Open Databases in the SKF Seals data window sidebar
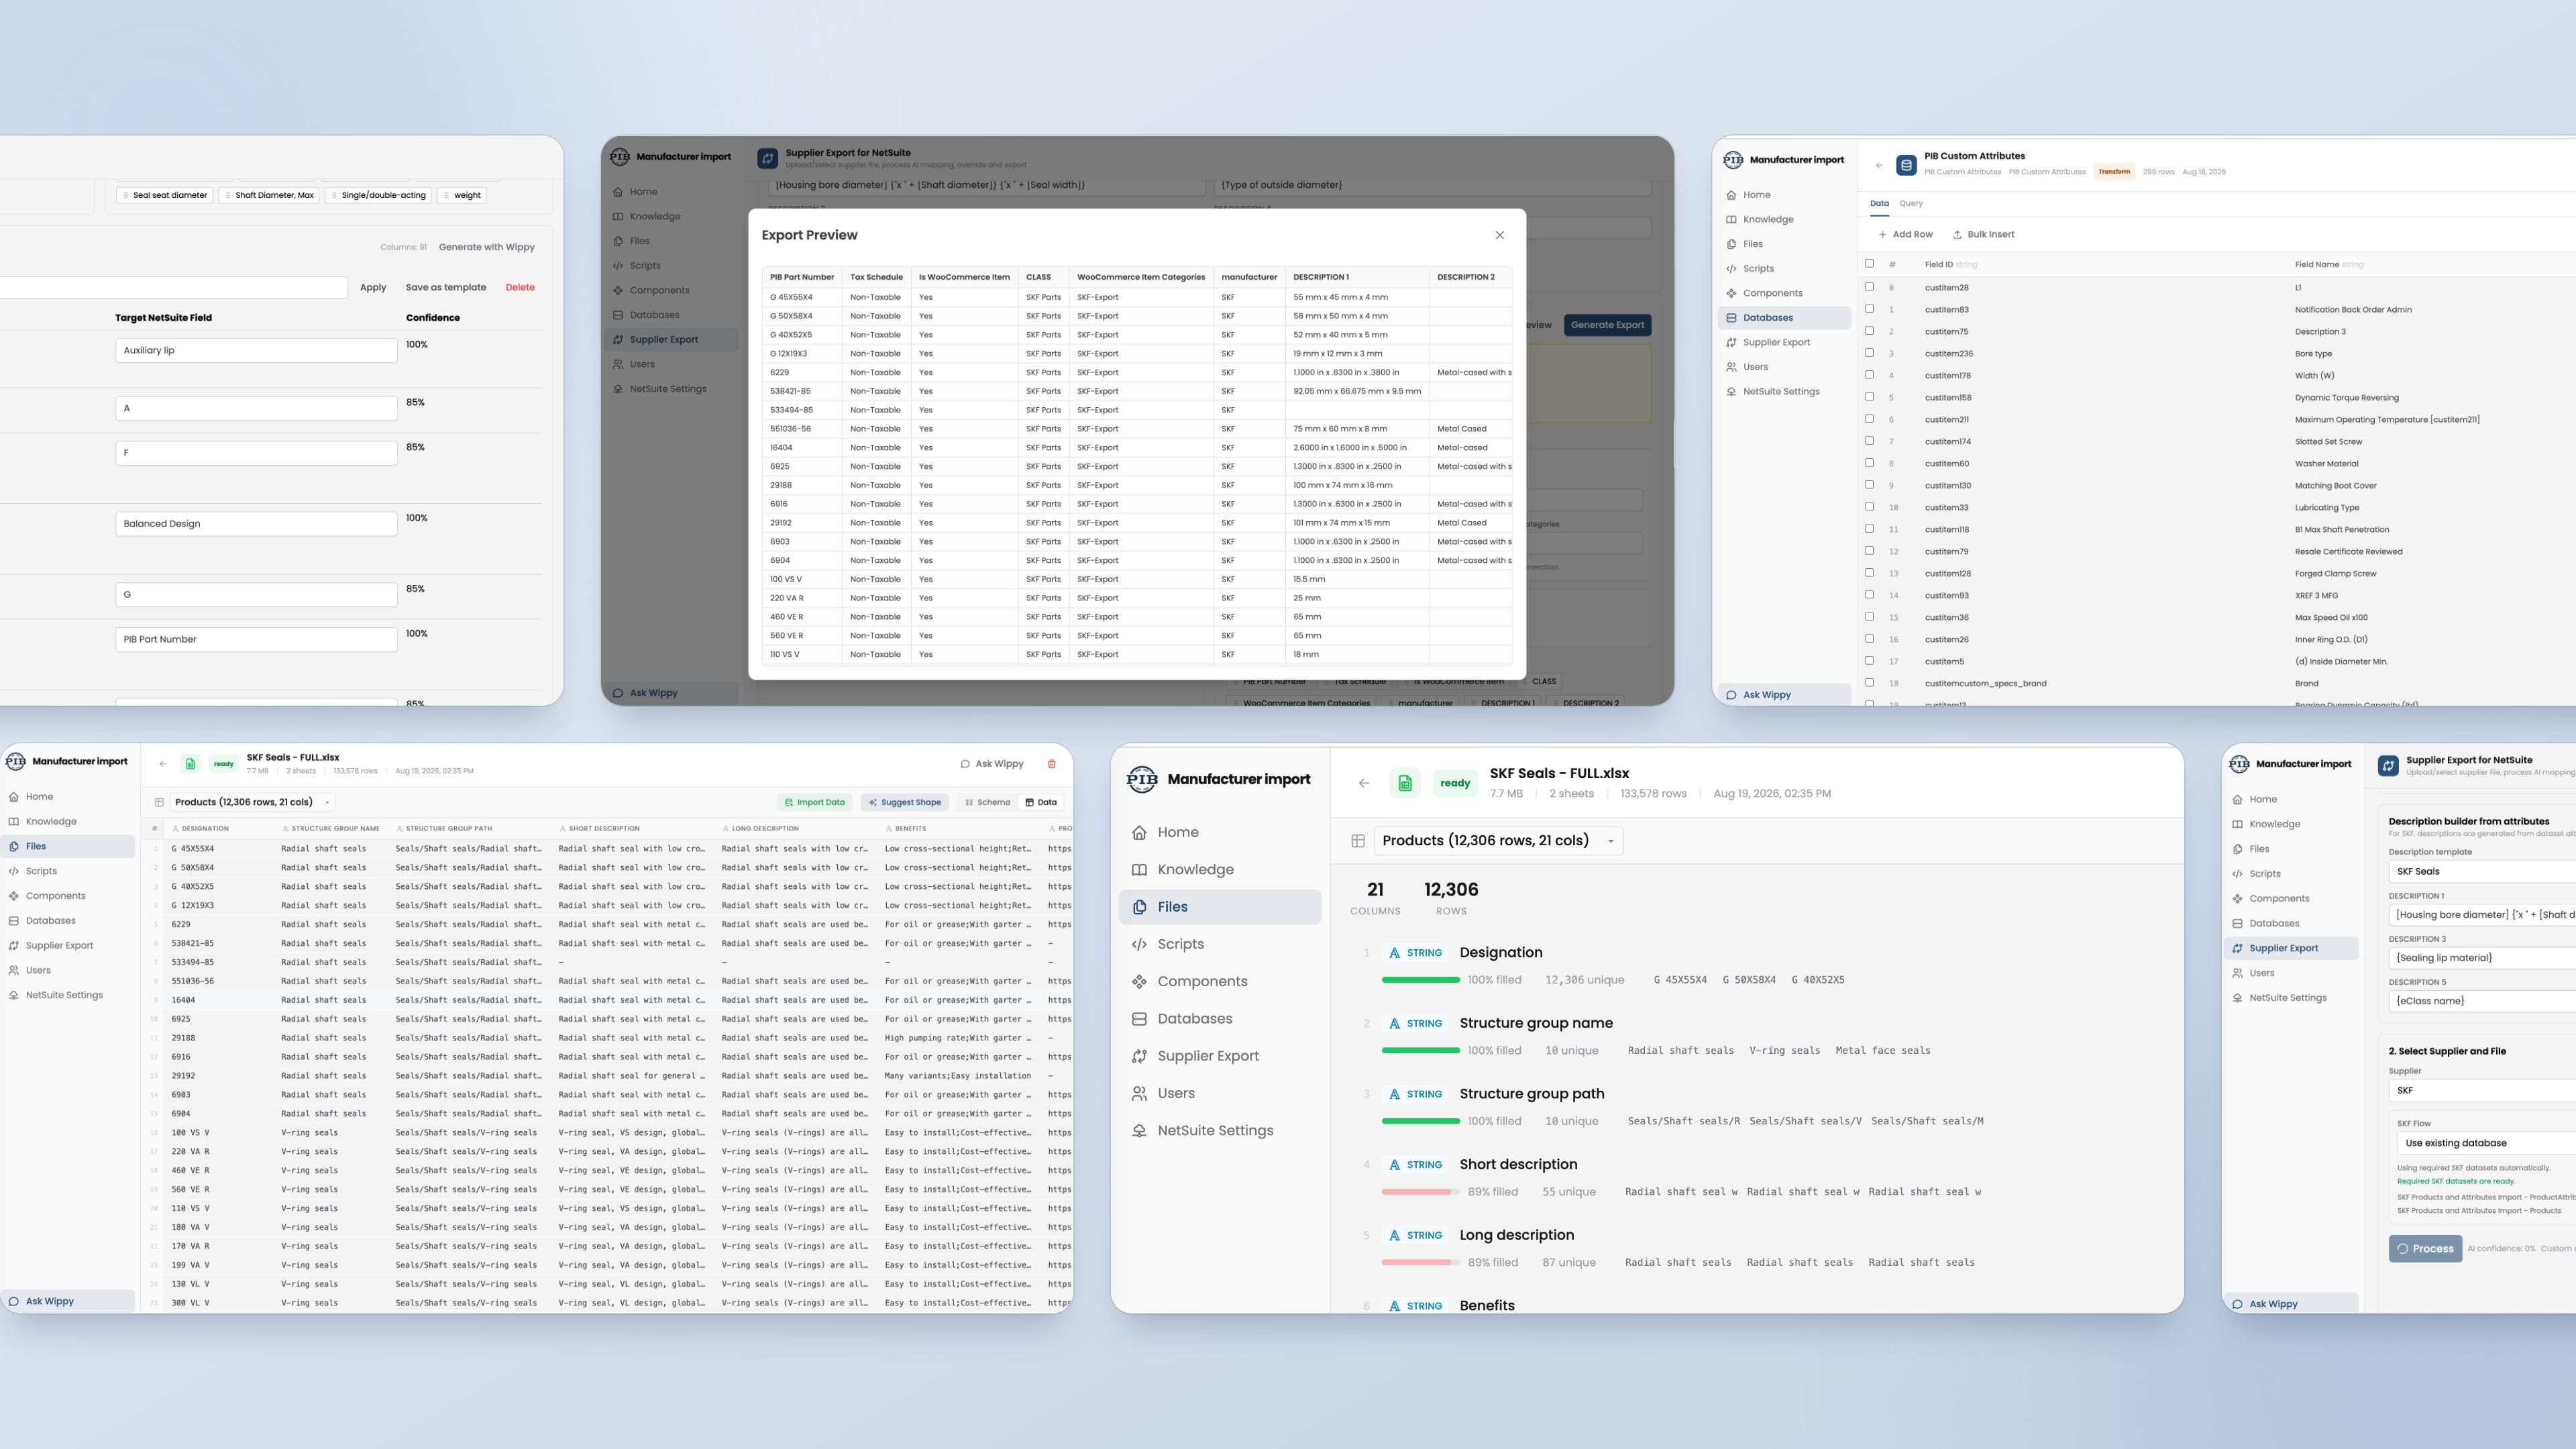2576x1449 pixels. click(x=68, y=921)
